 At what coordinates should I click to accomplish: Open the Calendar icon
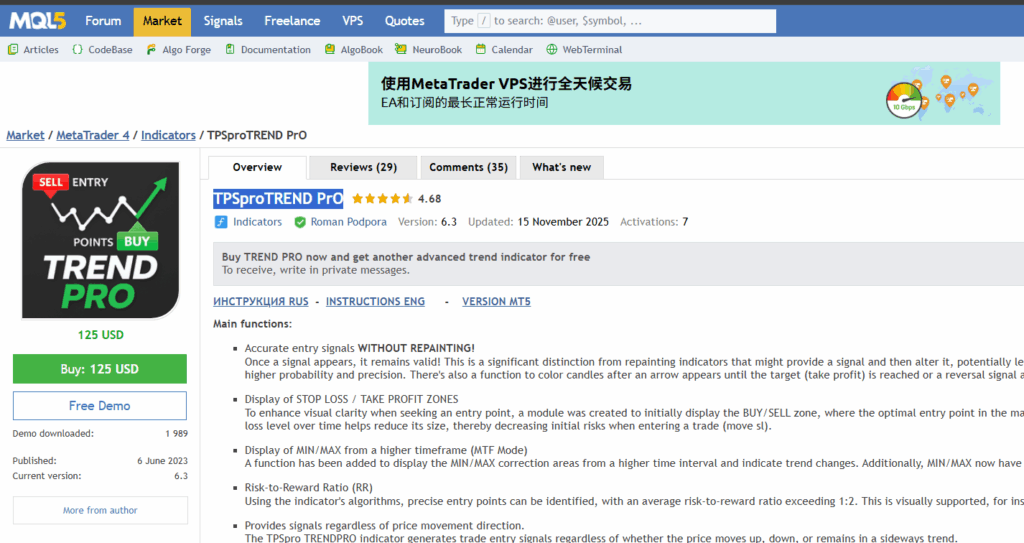[x=481, y=49]
